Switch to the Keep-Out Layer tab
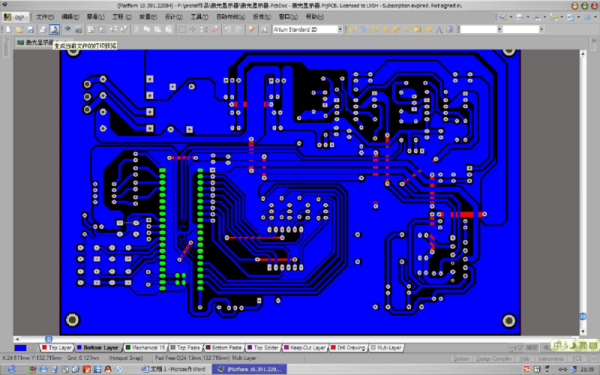The image size is (600, 375). point(305,348)
